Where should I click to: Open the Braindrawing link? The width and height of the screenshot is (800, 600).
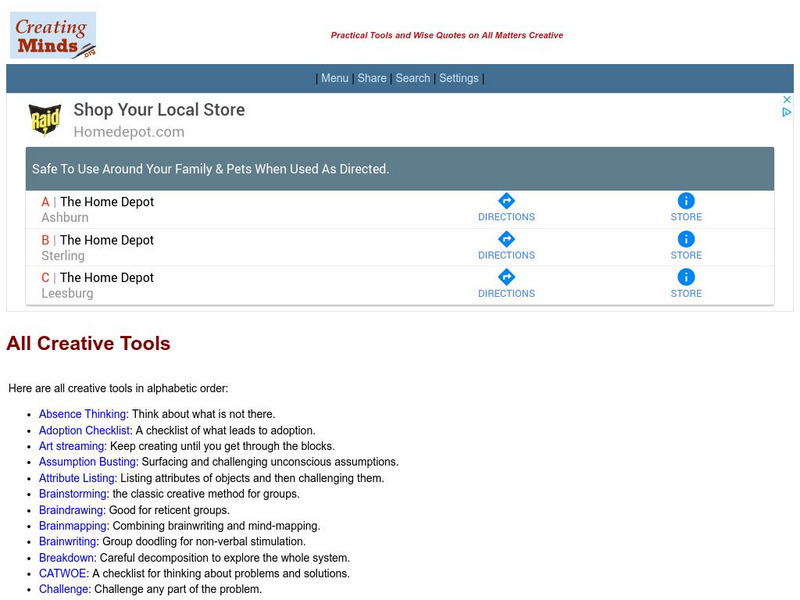(71, 510)
